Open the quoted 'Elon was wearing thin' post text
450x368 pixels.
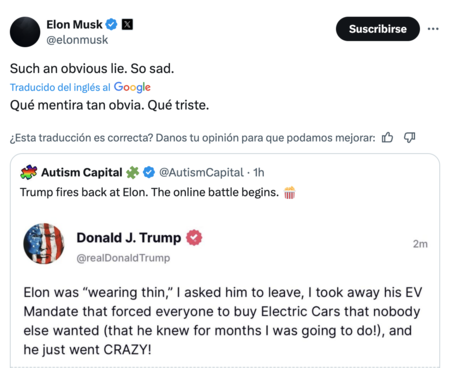tap(223, 321)
